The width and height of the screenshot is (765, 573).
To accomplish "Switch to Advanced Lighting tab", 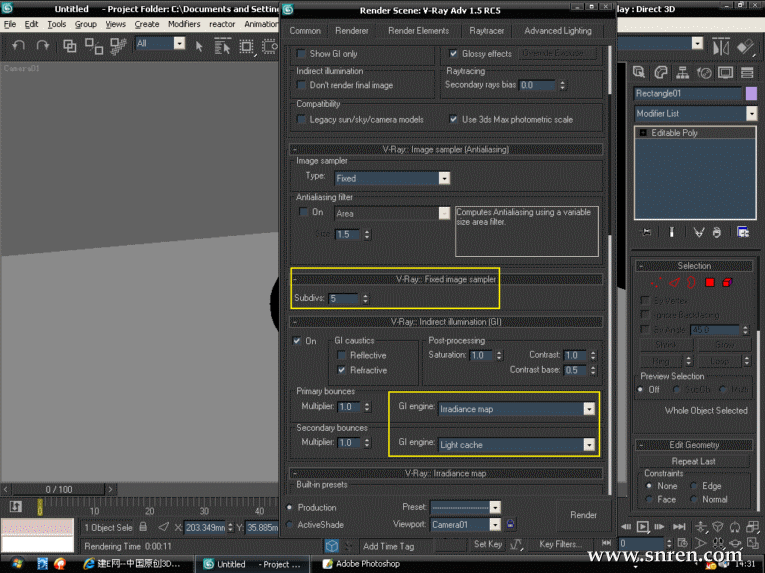I will (558, 31).
